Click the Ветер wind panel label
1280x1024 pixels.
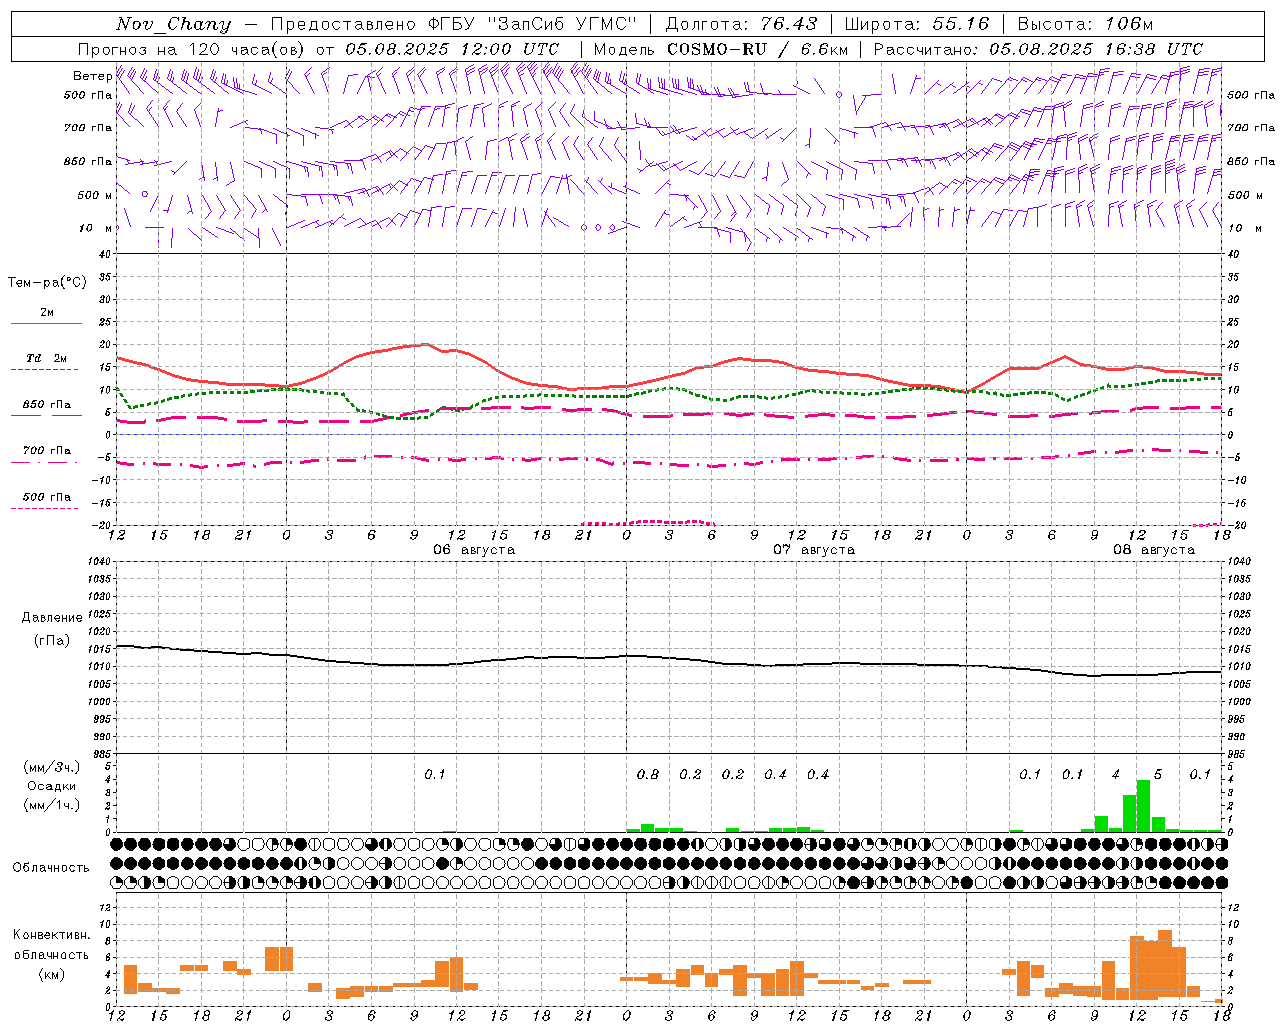(x=92, y=76)
